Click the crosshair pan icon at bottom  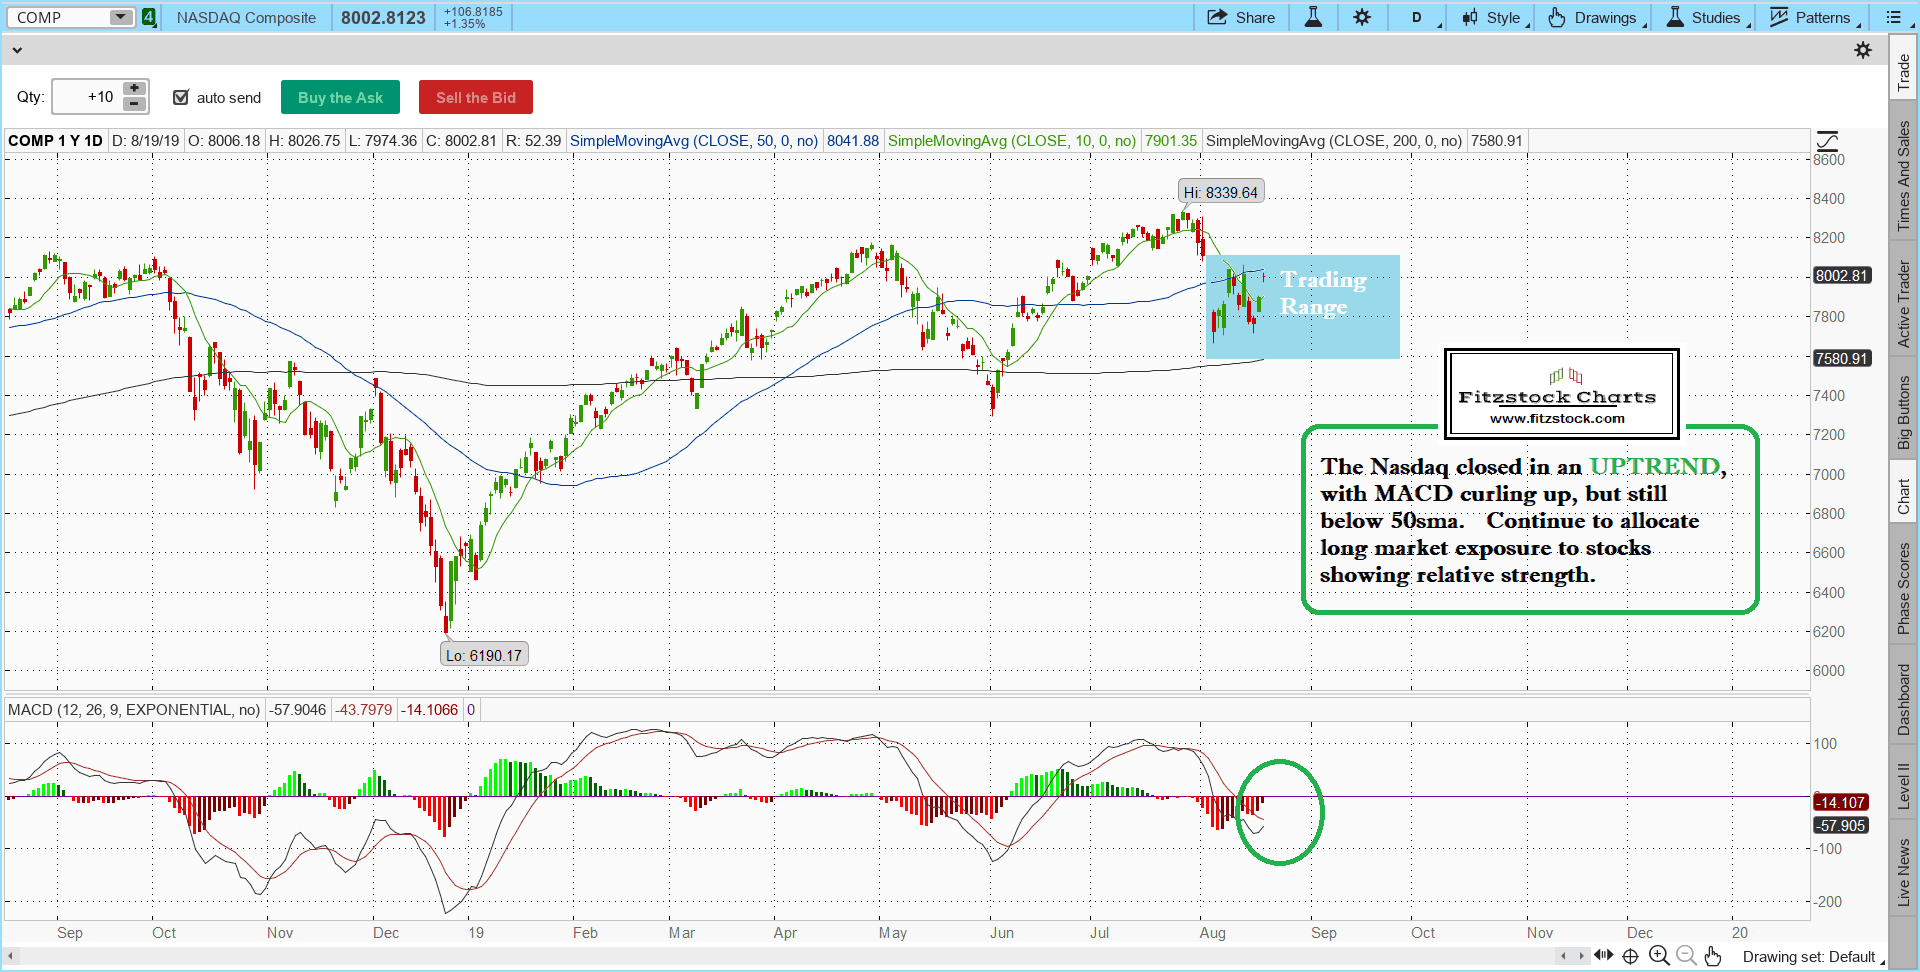point(1630,956)
